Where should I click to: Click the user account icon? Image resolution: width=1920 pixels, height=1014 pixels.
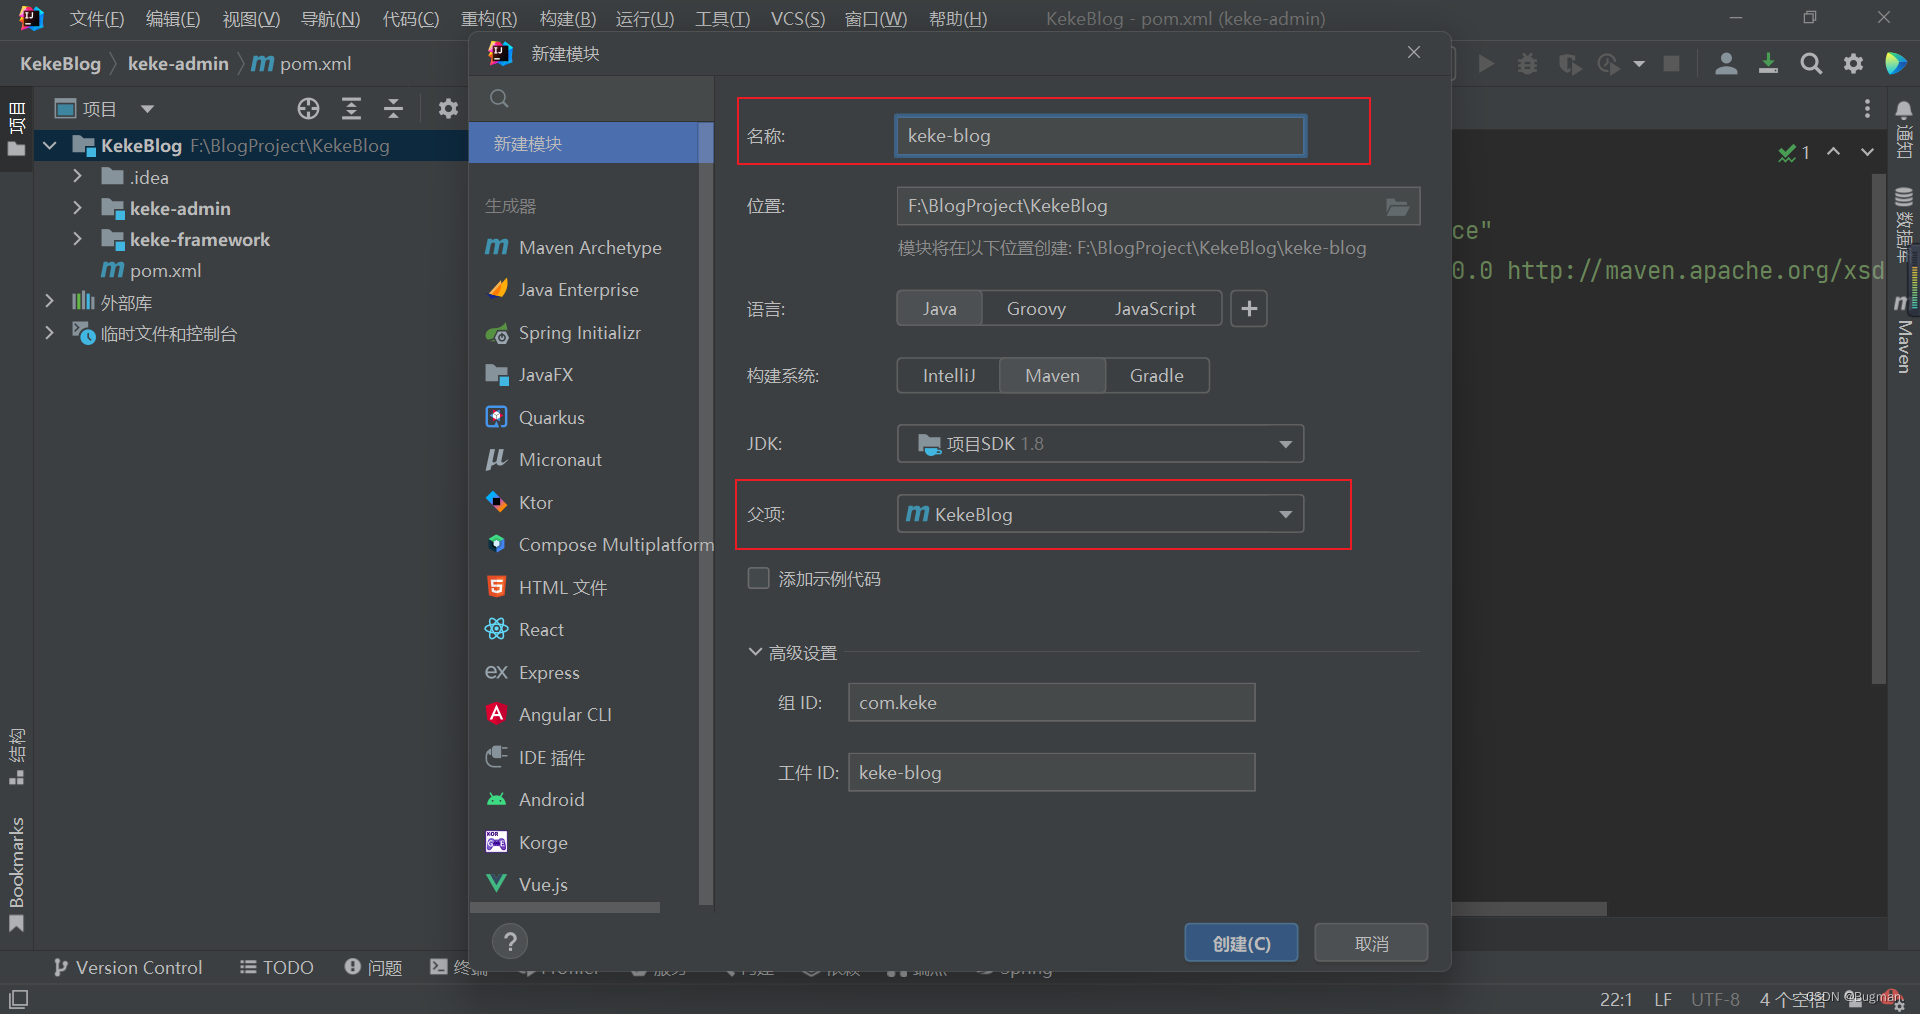[x=1726, y=64]
